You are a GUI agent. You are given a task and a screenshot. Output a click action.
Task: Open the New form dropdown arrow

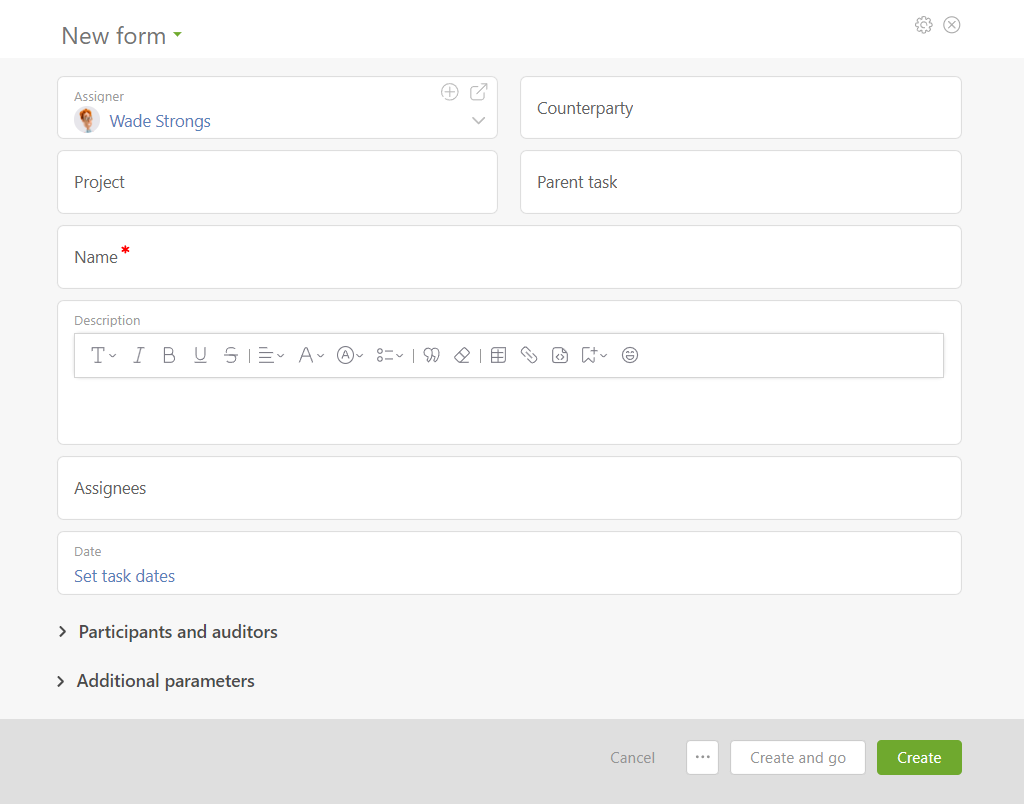pyautogui.click(x=178, y=35)
